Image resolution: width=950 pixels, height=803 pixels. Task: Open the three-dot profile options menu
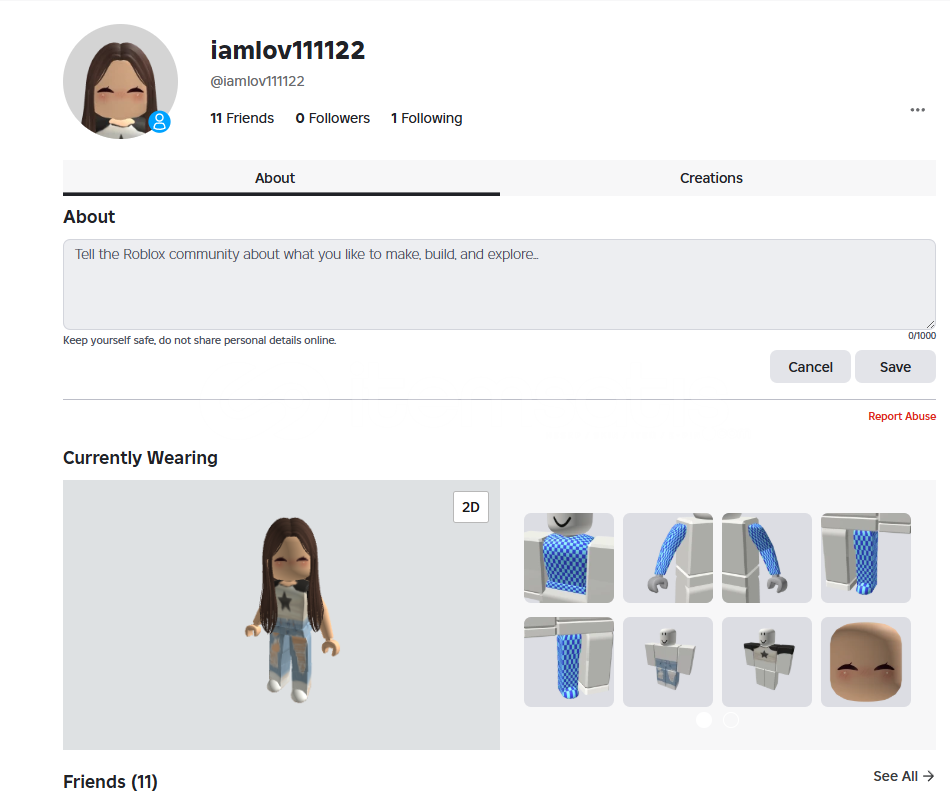[x=917, y=110]
